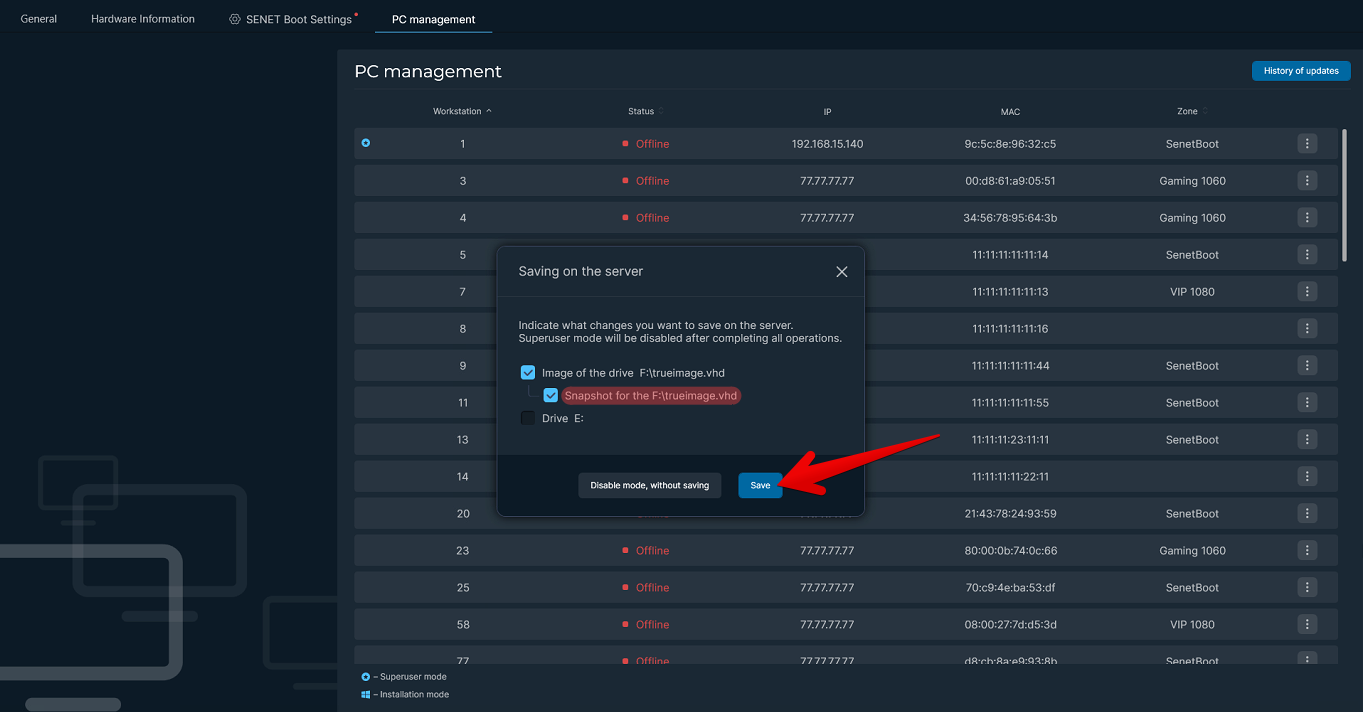
Task: Open the row menu for workstation 58
Action: 1307,625
